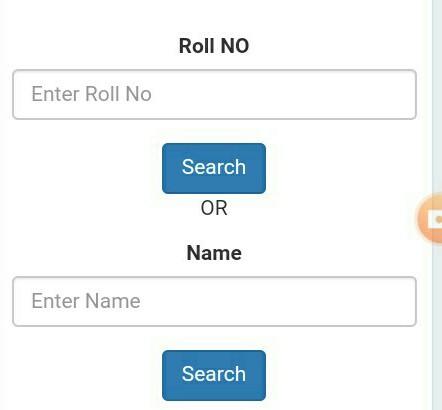Submit name search with bottom Search button

pyautogui.click(x=214, y=375)
